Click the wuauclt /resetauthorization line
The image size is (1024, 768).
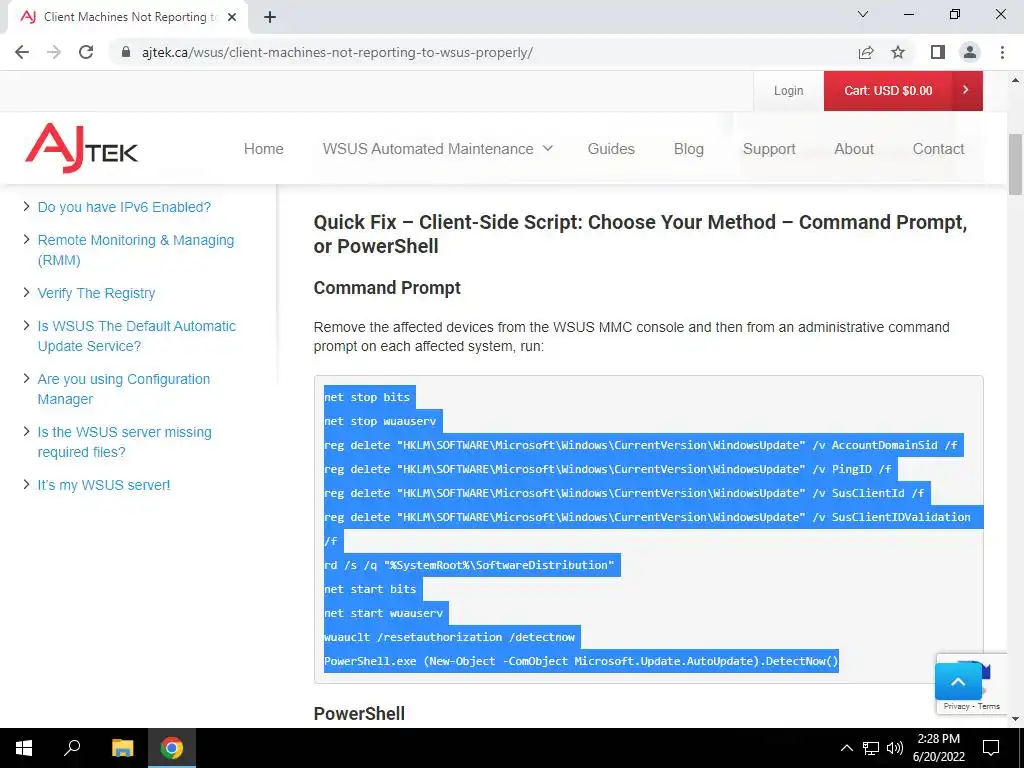coord(449,637)
